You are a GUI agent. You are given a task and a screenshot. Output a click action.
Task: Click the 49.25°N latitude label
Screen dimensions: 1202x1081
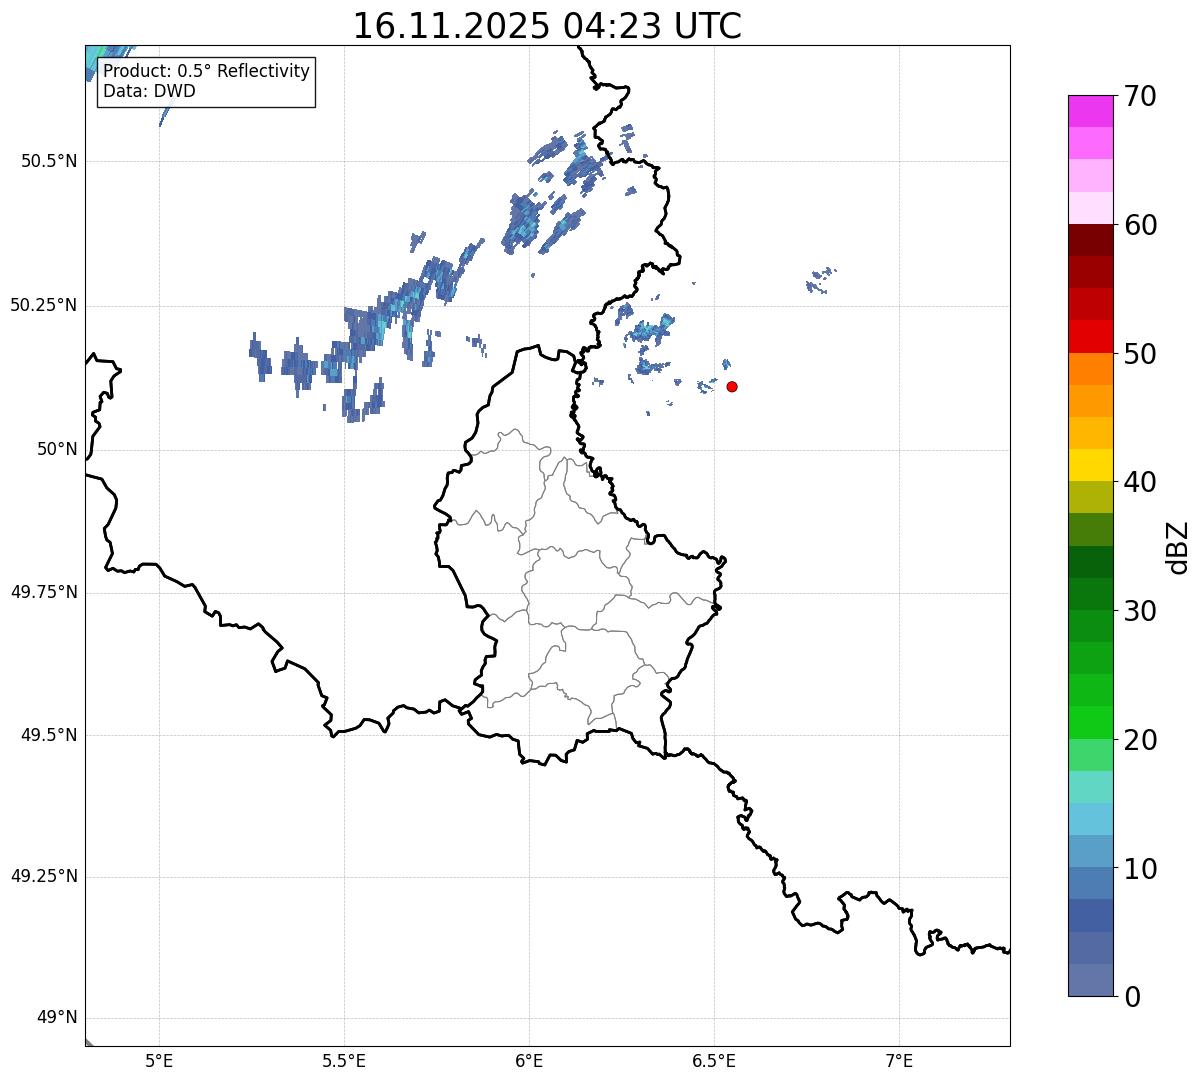tap(44, 876)
